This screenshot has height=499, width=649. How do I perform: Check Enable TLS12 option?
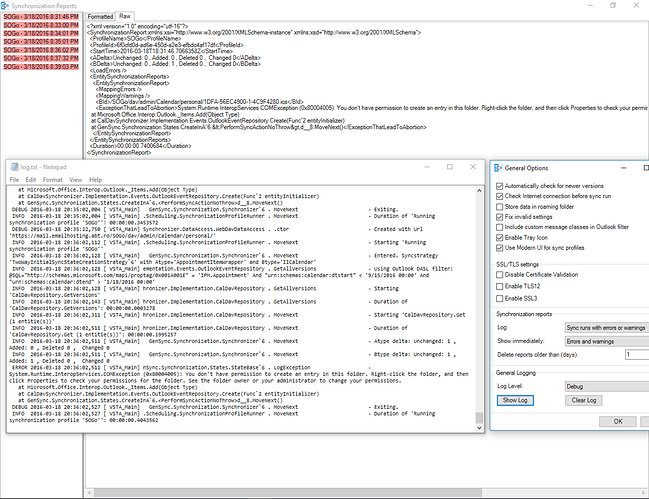point(500,286)
